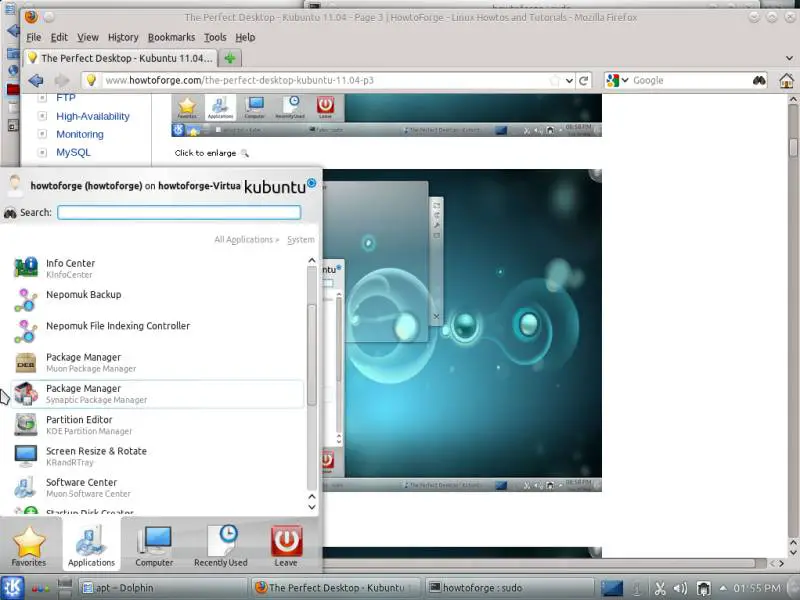Open the Kickoff K menu button
Viewport: 800px width, 600px height.
(x=12, y=587)
